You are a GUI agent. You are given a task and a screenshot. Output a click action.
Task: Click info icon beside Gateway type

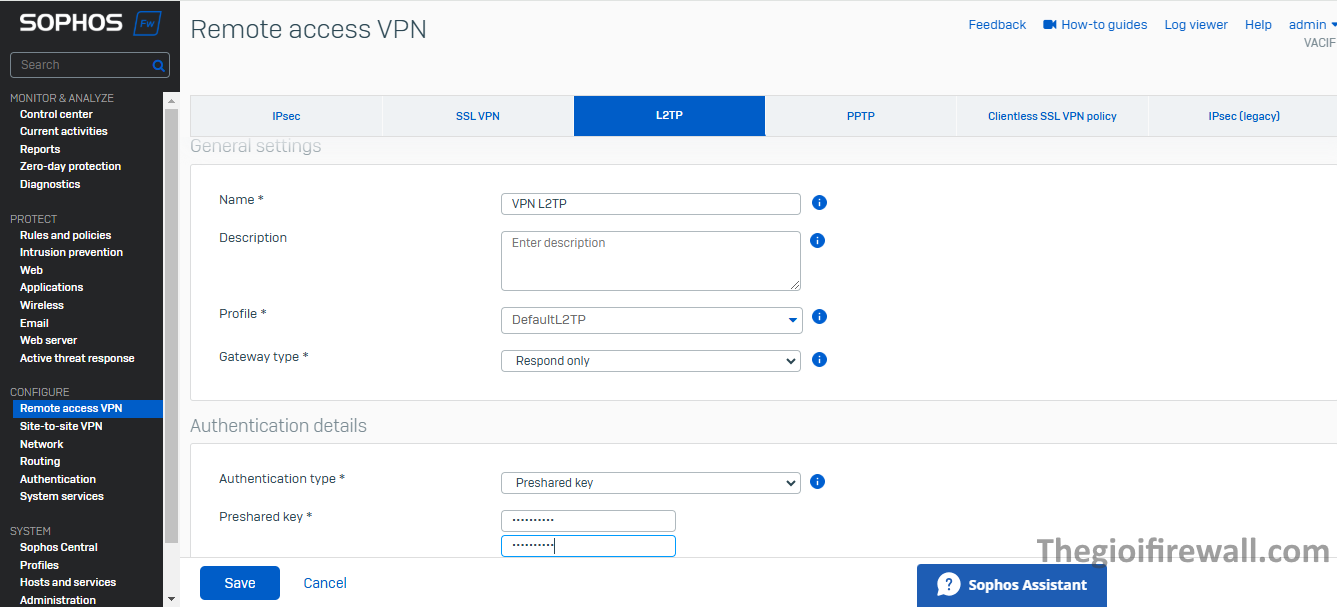click(x=819, y=360)
